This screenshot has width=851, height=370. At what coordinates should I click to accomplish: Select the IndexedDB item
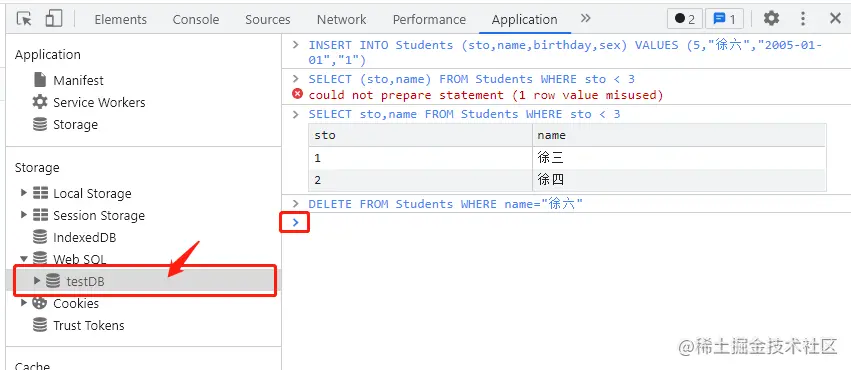pyautogui.click(x=85, y=238)
